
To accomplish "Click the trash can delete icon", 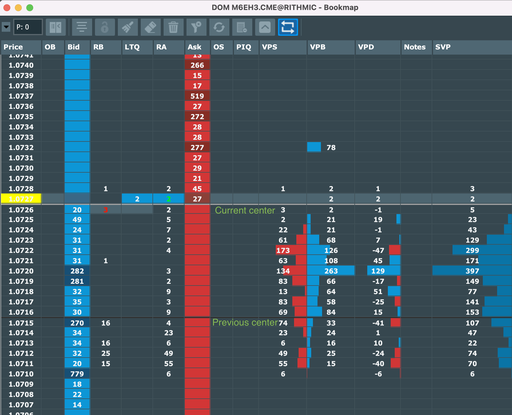I will coord(173,27).
